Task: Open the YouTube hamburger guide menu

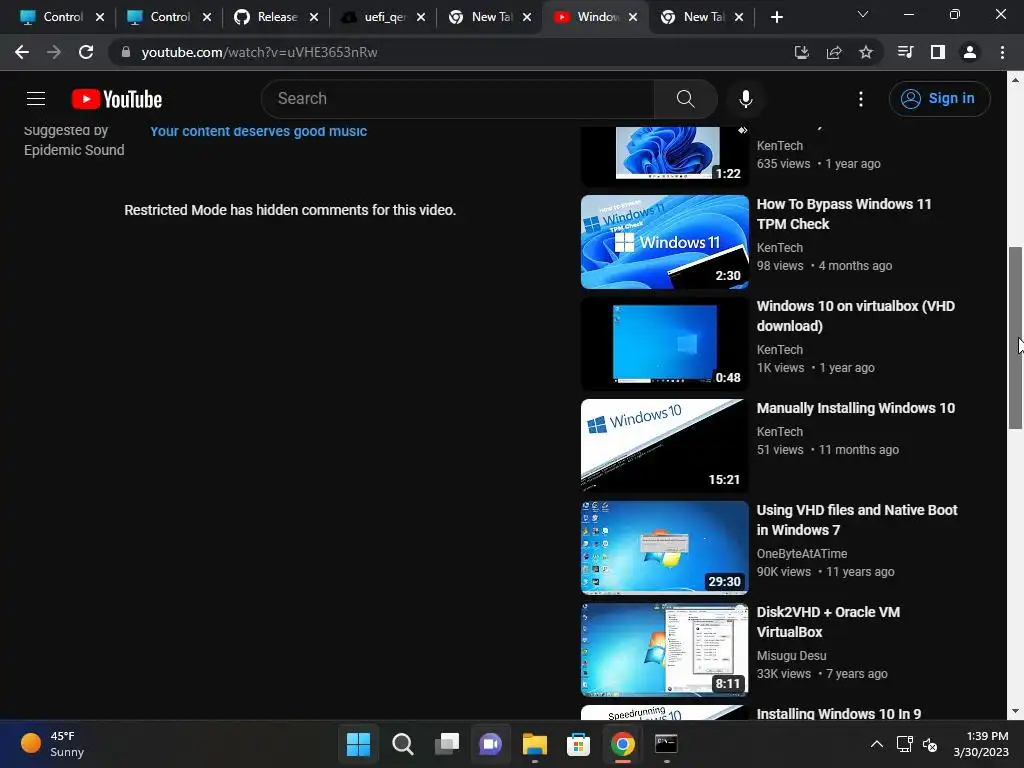Action: click(36, 99)
